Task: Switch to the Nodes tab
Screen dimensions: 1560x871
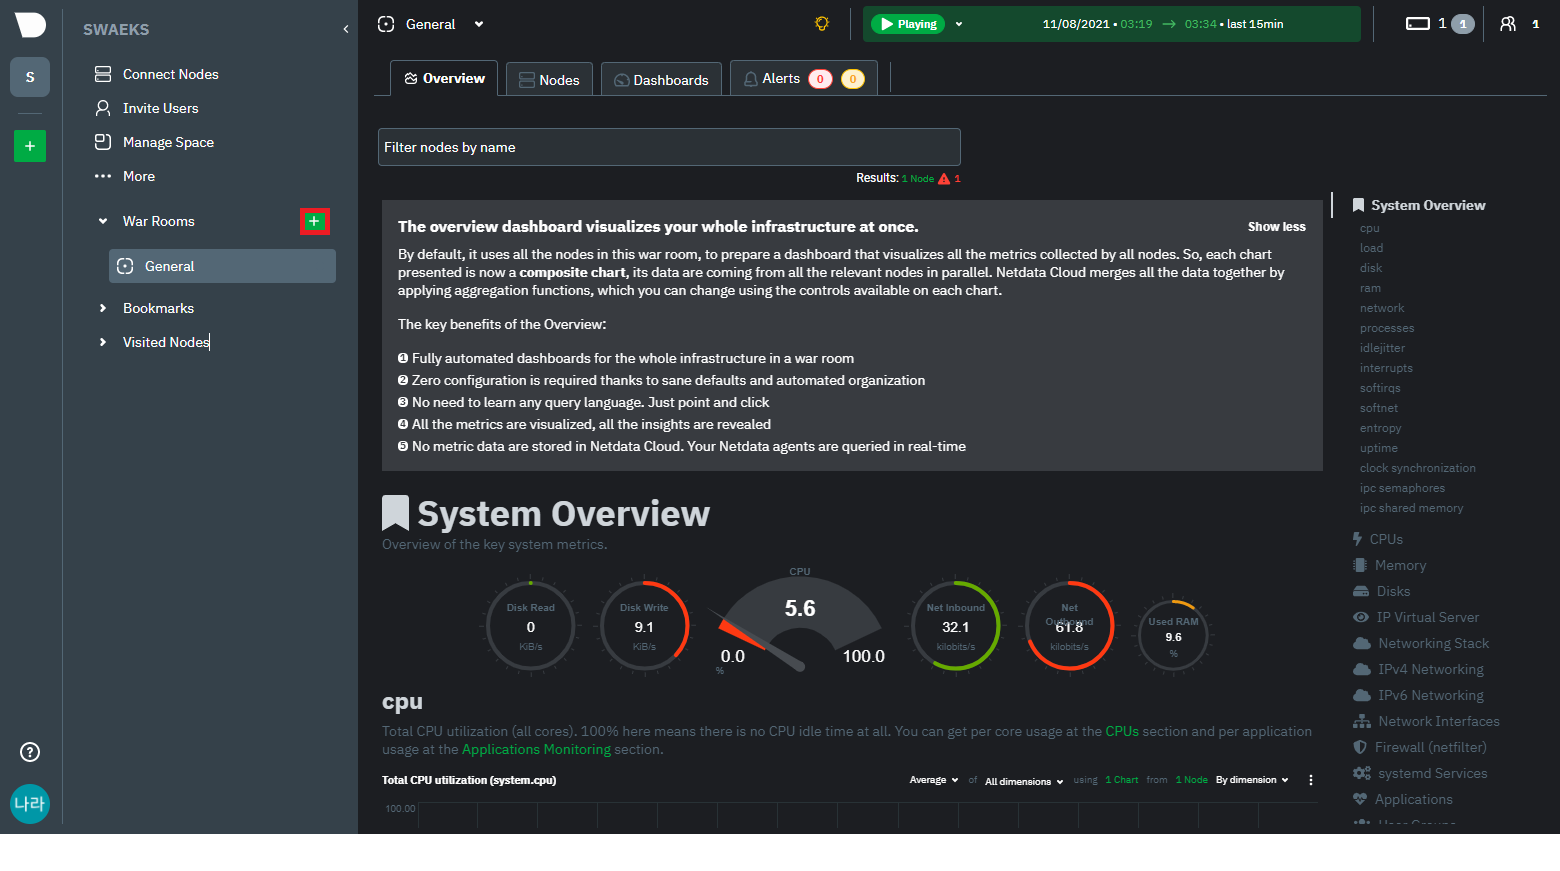Action: click(549, 80)
